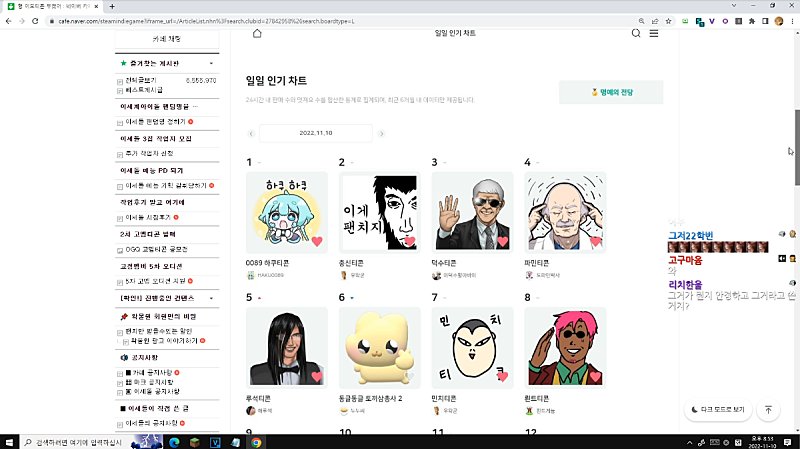The height and width of the screenshot is (449, 800).
Task: Expand the 진행중인 컨텐츠 menu section
Action: click(211, 298)
